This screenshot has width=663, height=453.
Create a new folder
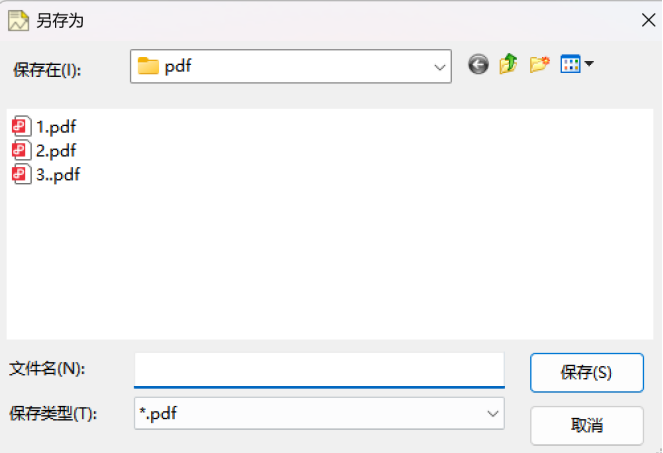pos(540,64)
